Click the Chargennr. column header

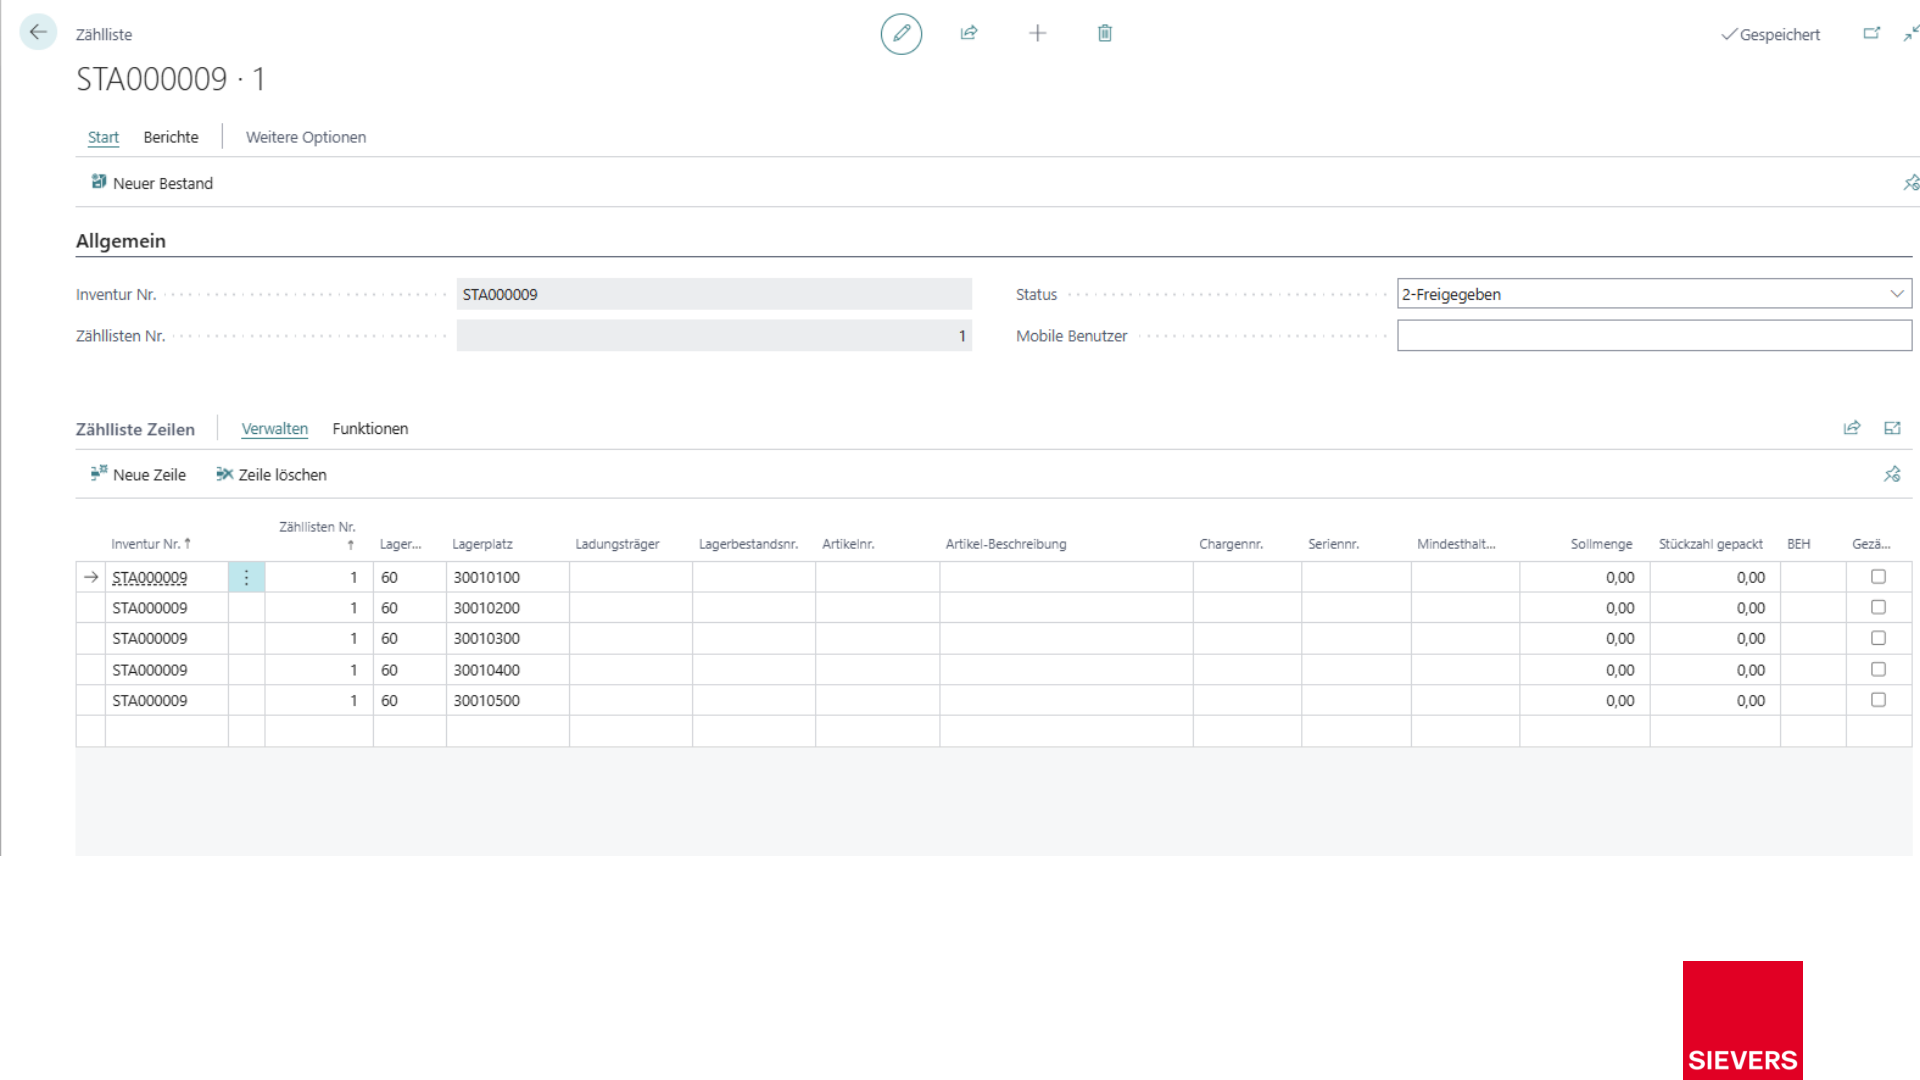tap(1231, 544)
